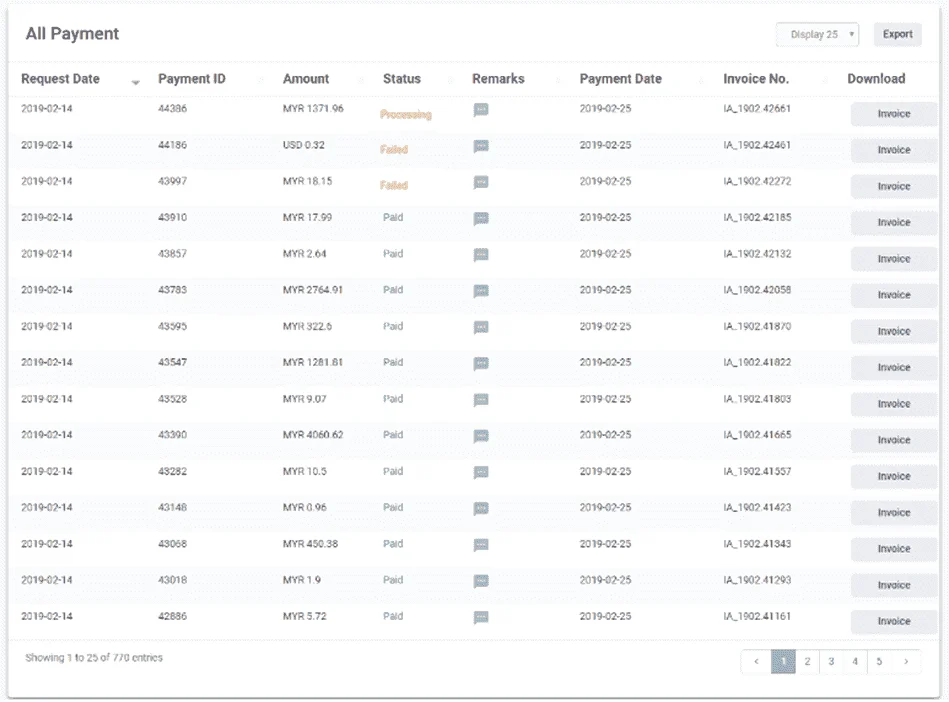Download invoice for IA_1902.42661
The height and width of the screenshot is (702, 949).
(893, 114)
